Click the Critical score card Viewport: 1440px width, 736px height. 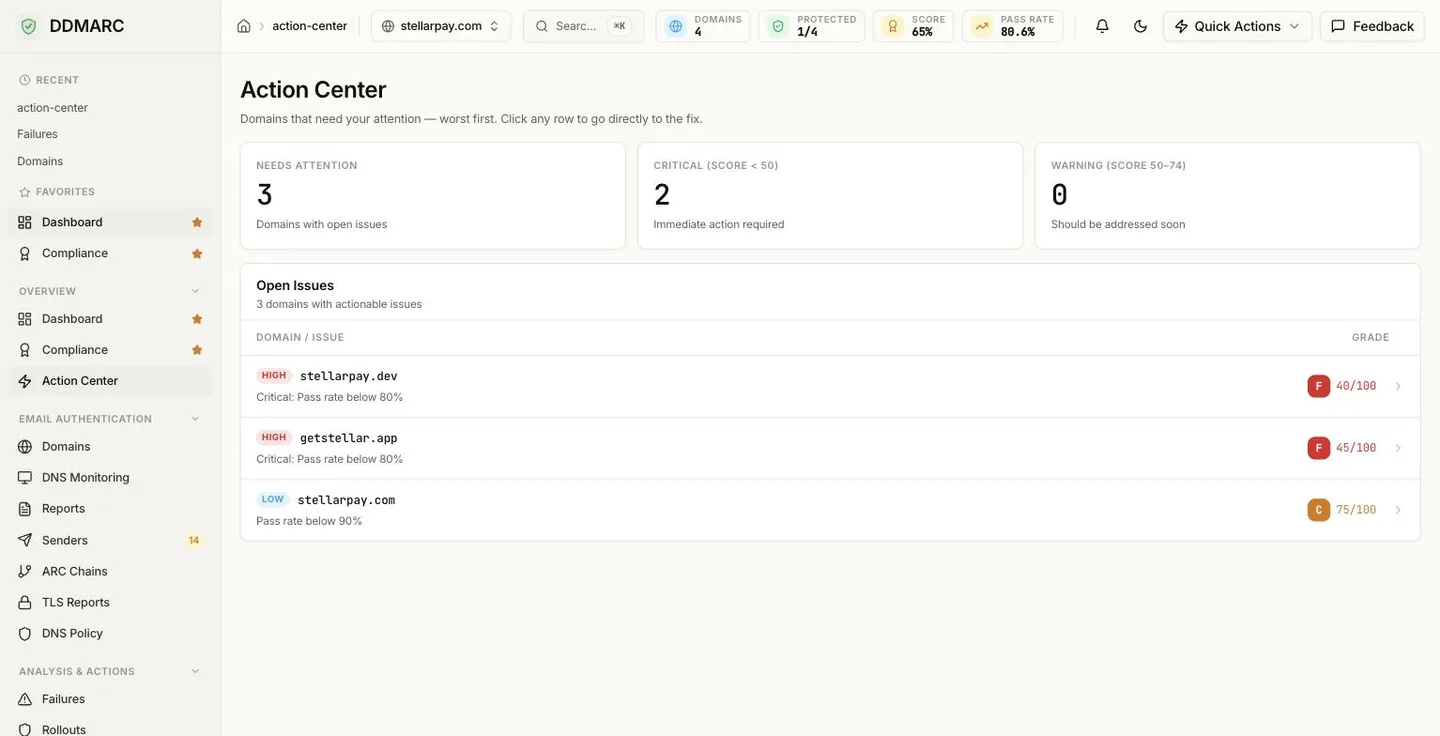click(x=830, y=196)
